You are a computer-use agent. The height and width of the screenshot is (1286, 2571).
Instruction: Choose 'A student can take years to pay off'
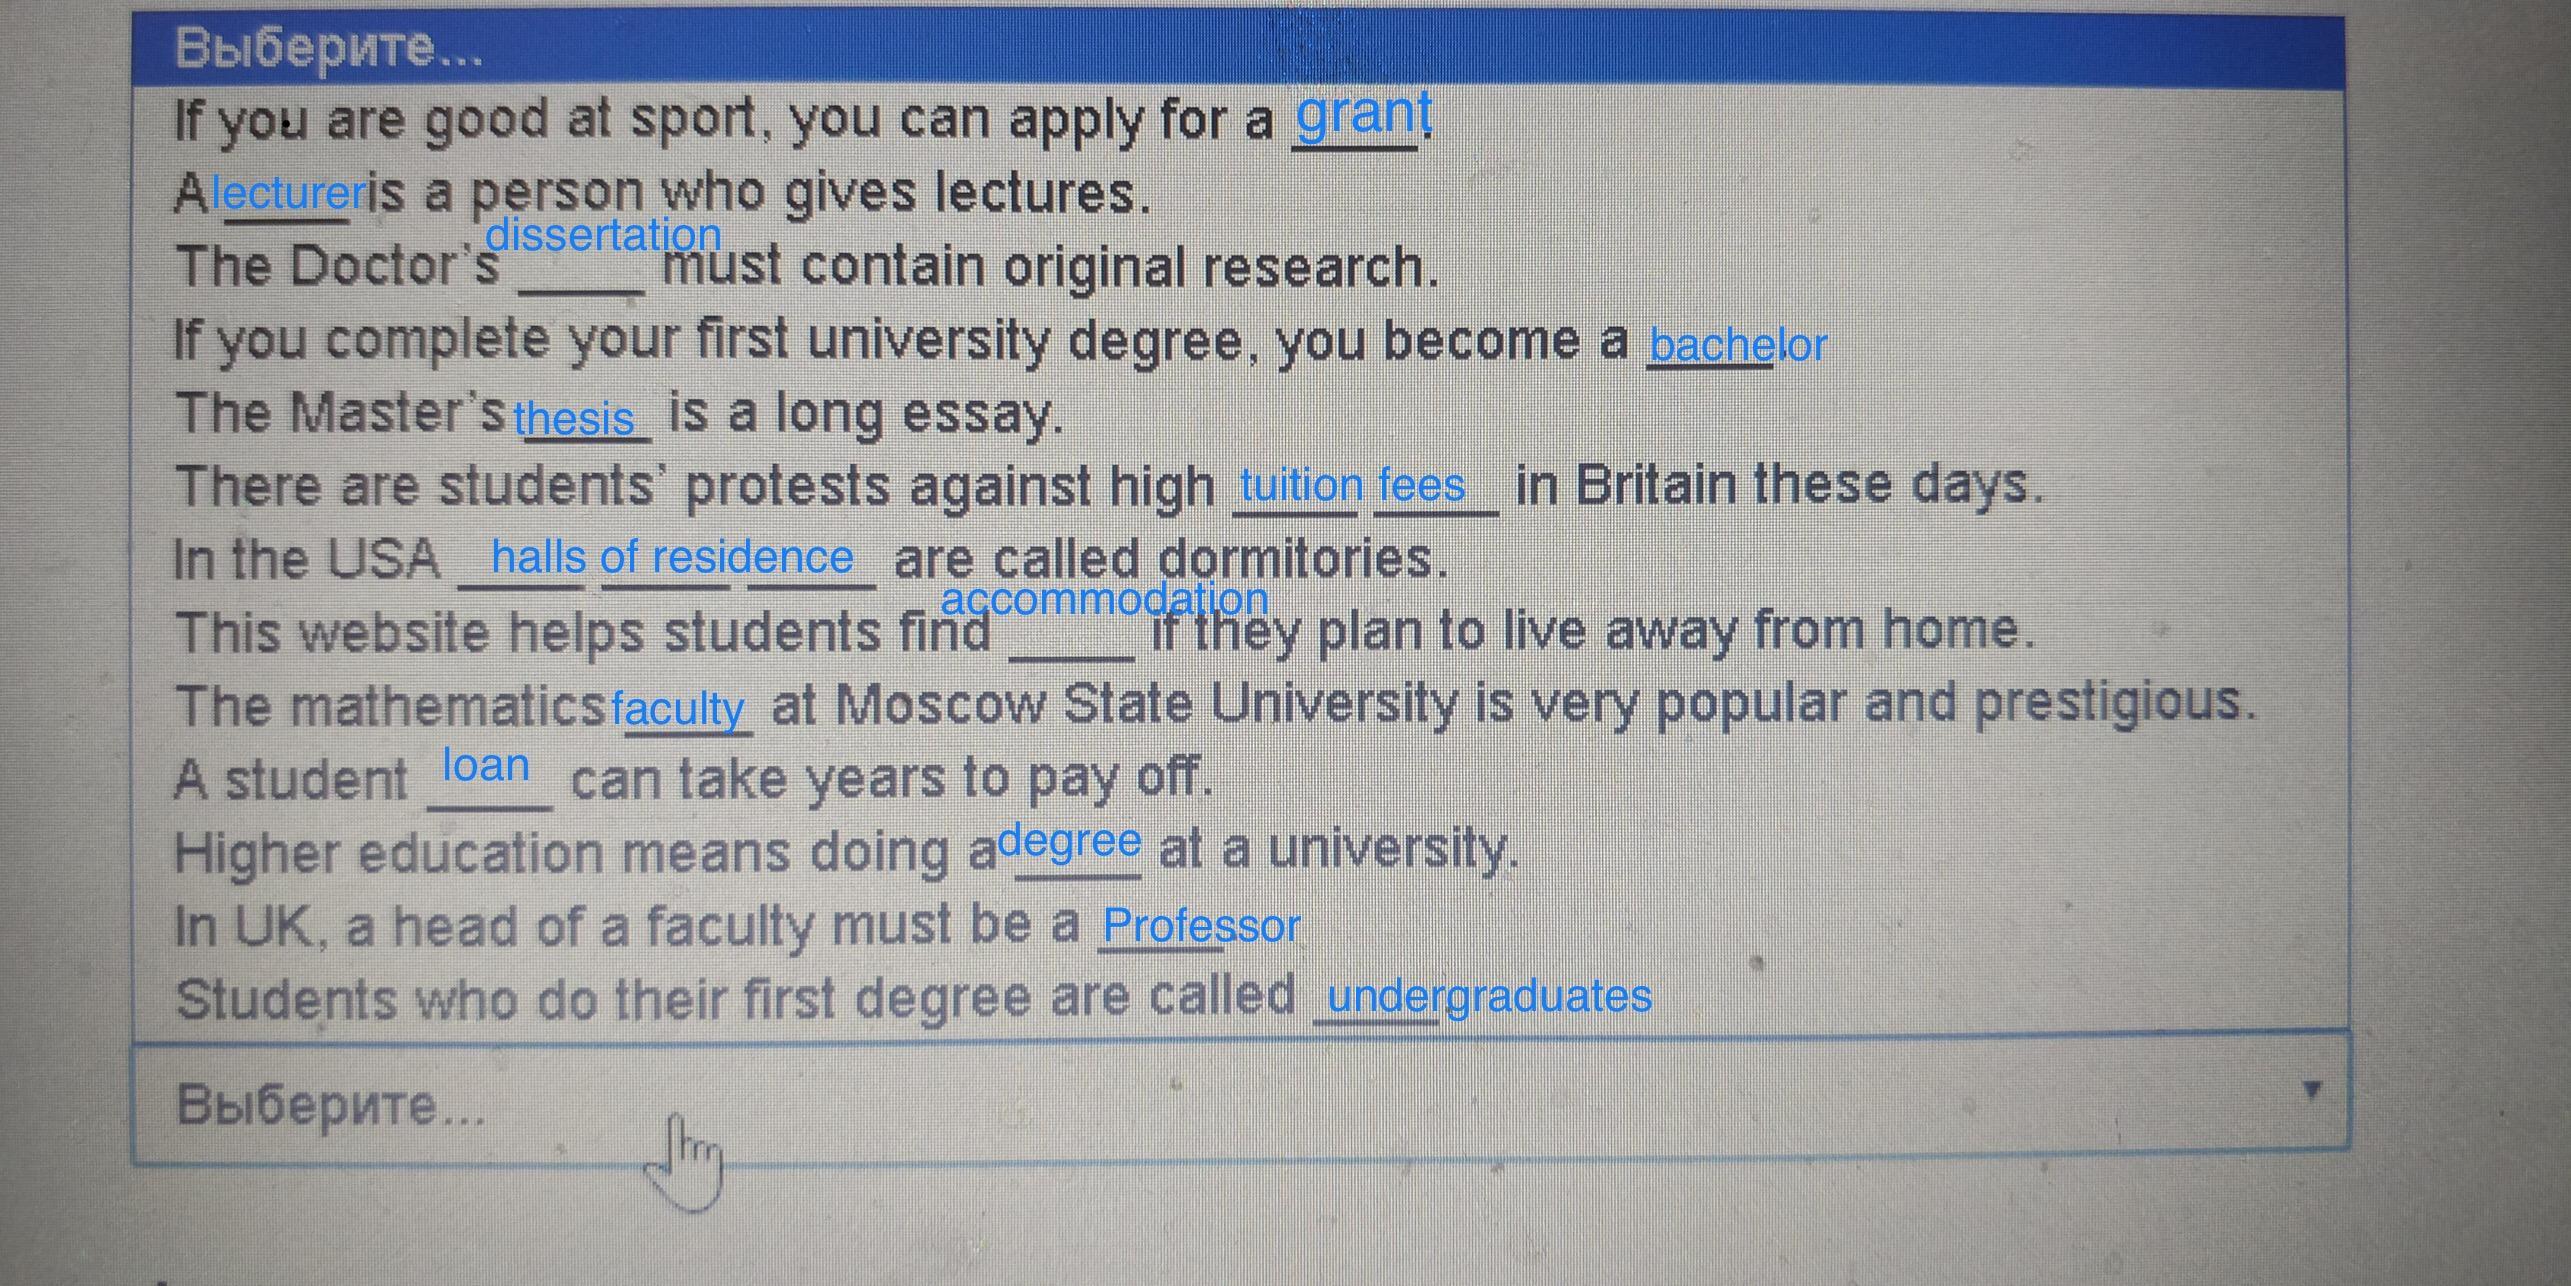[1239, 778]
